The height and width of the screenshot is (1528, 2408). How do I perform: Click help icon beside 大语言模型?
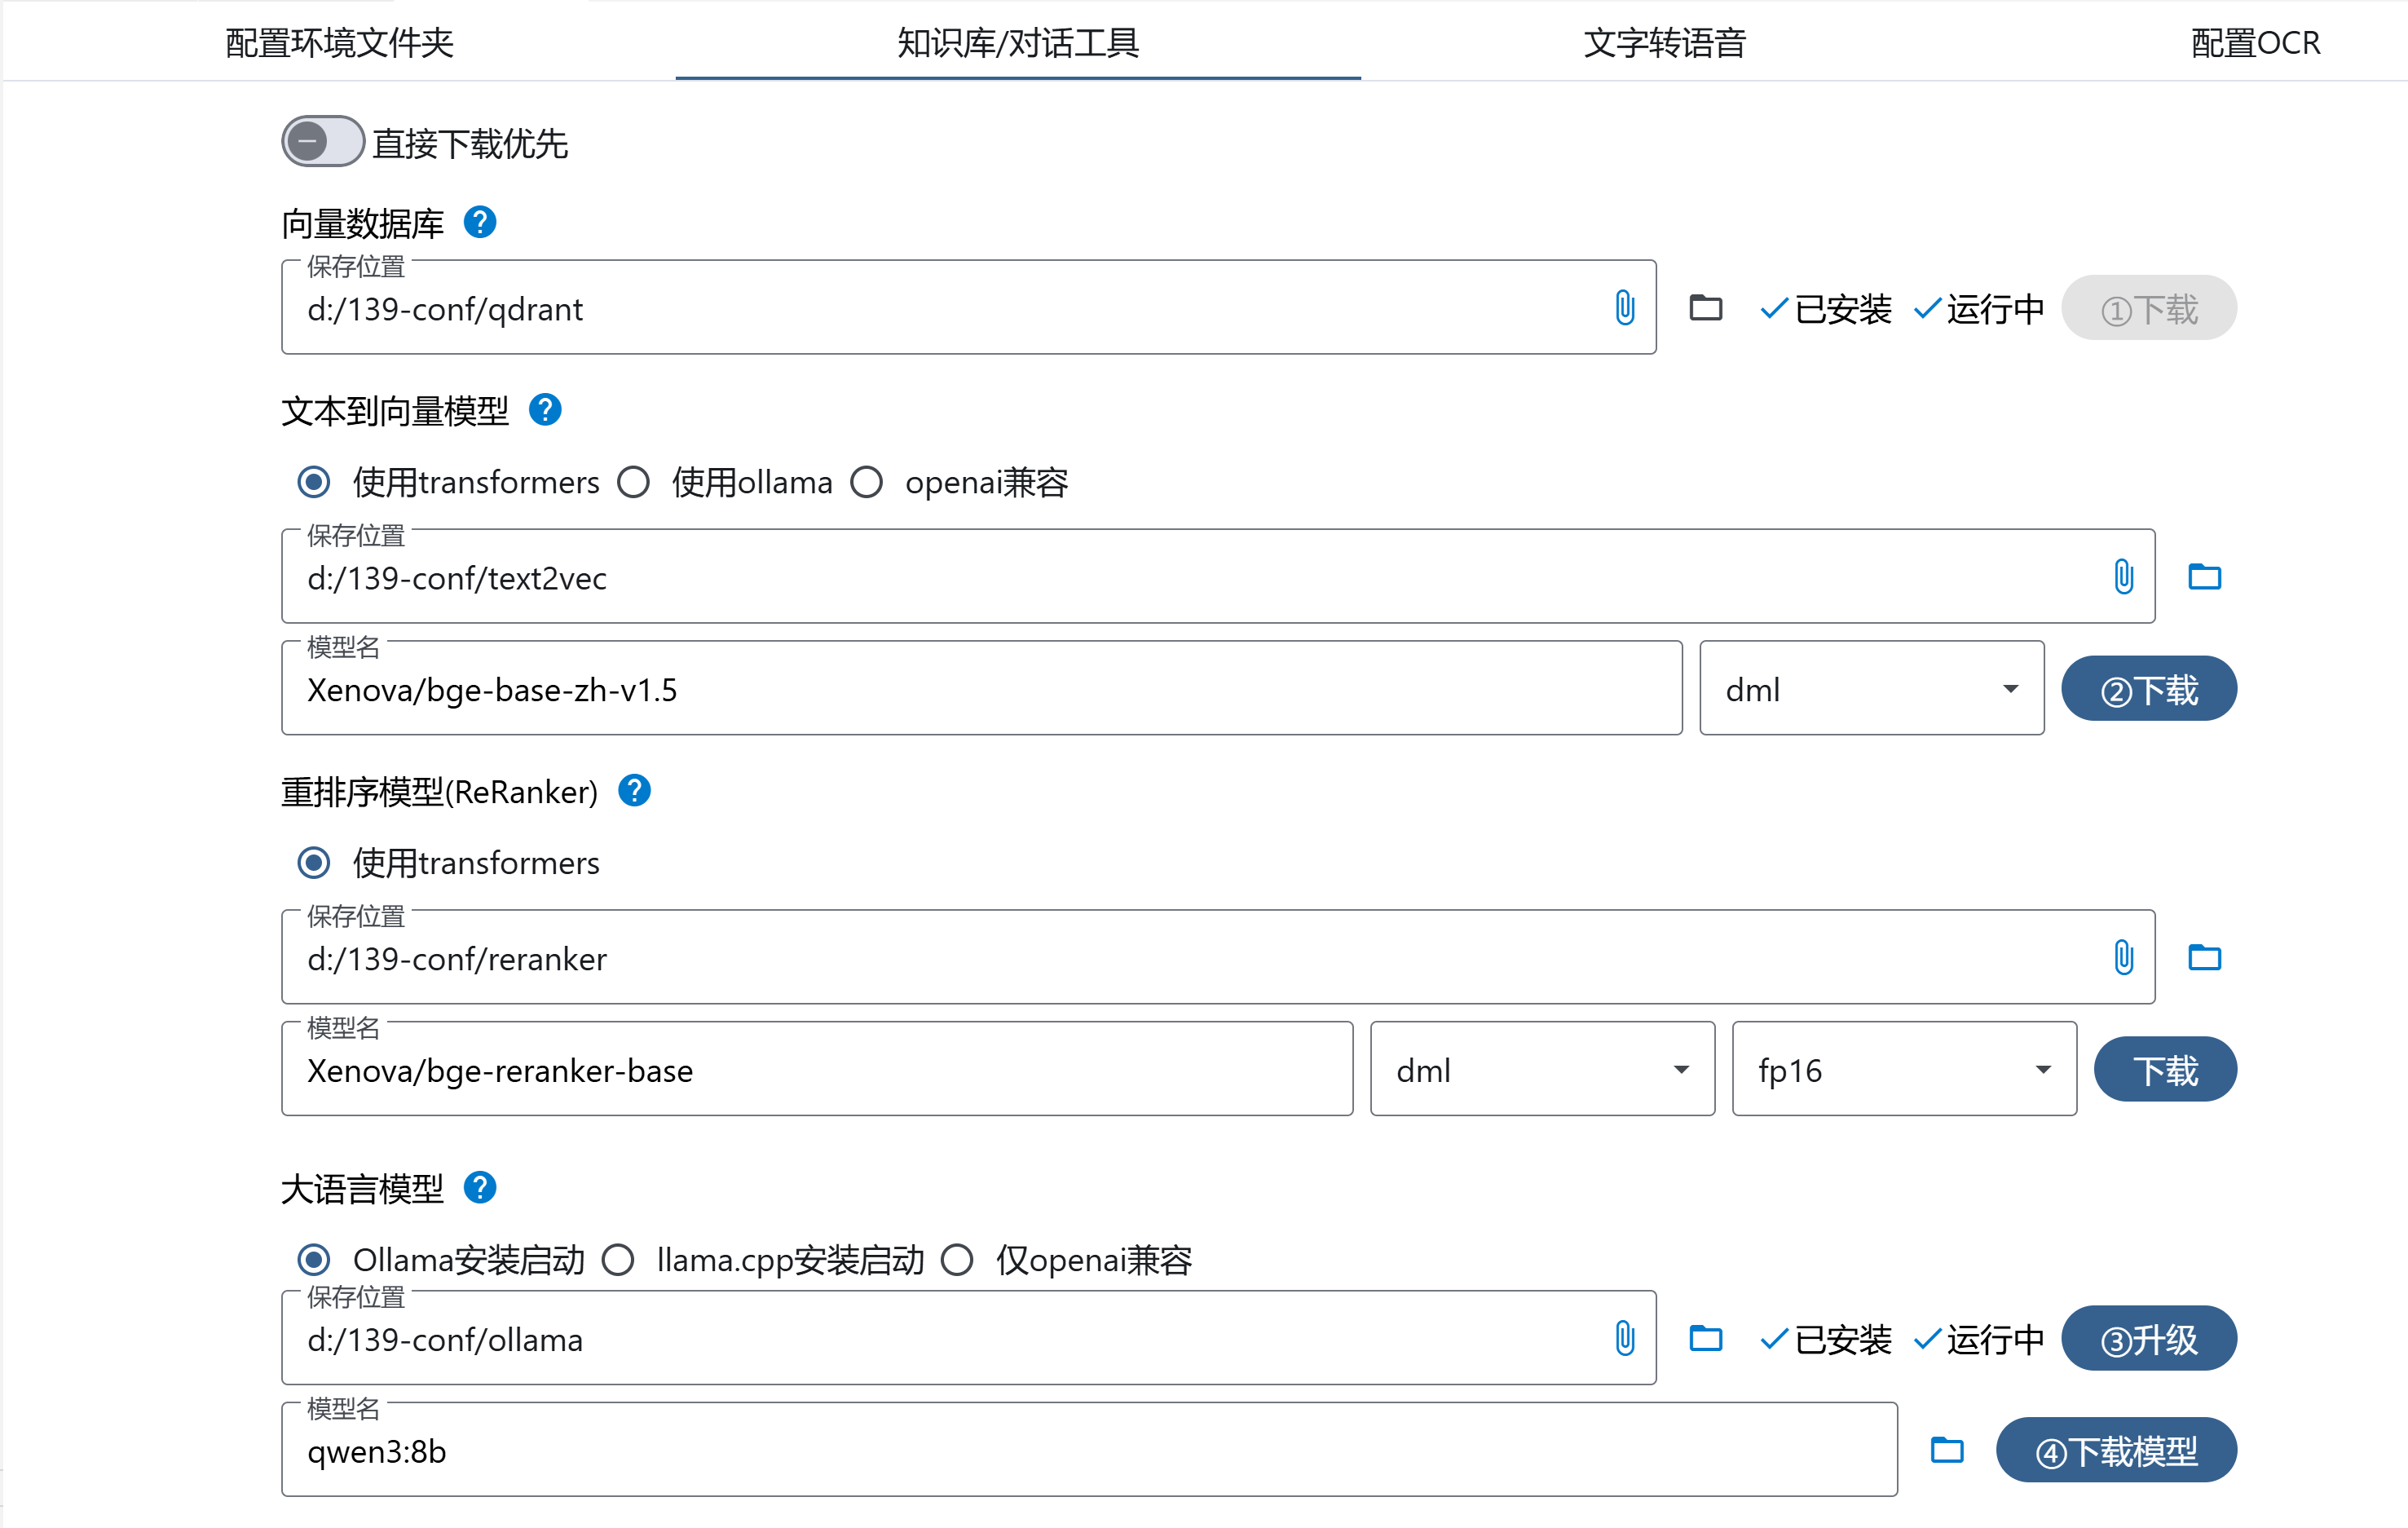(480, 1188)
